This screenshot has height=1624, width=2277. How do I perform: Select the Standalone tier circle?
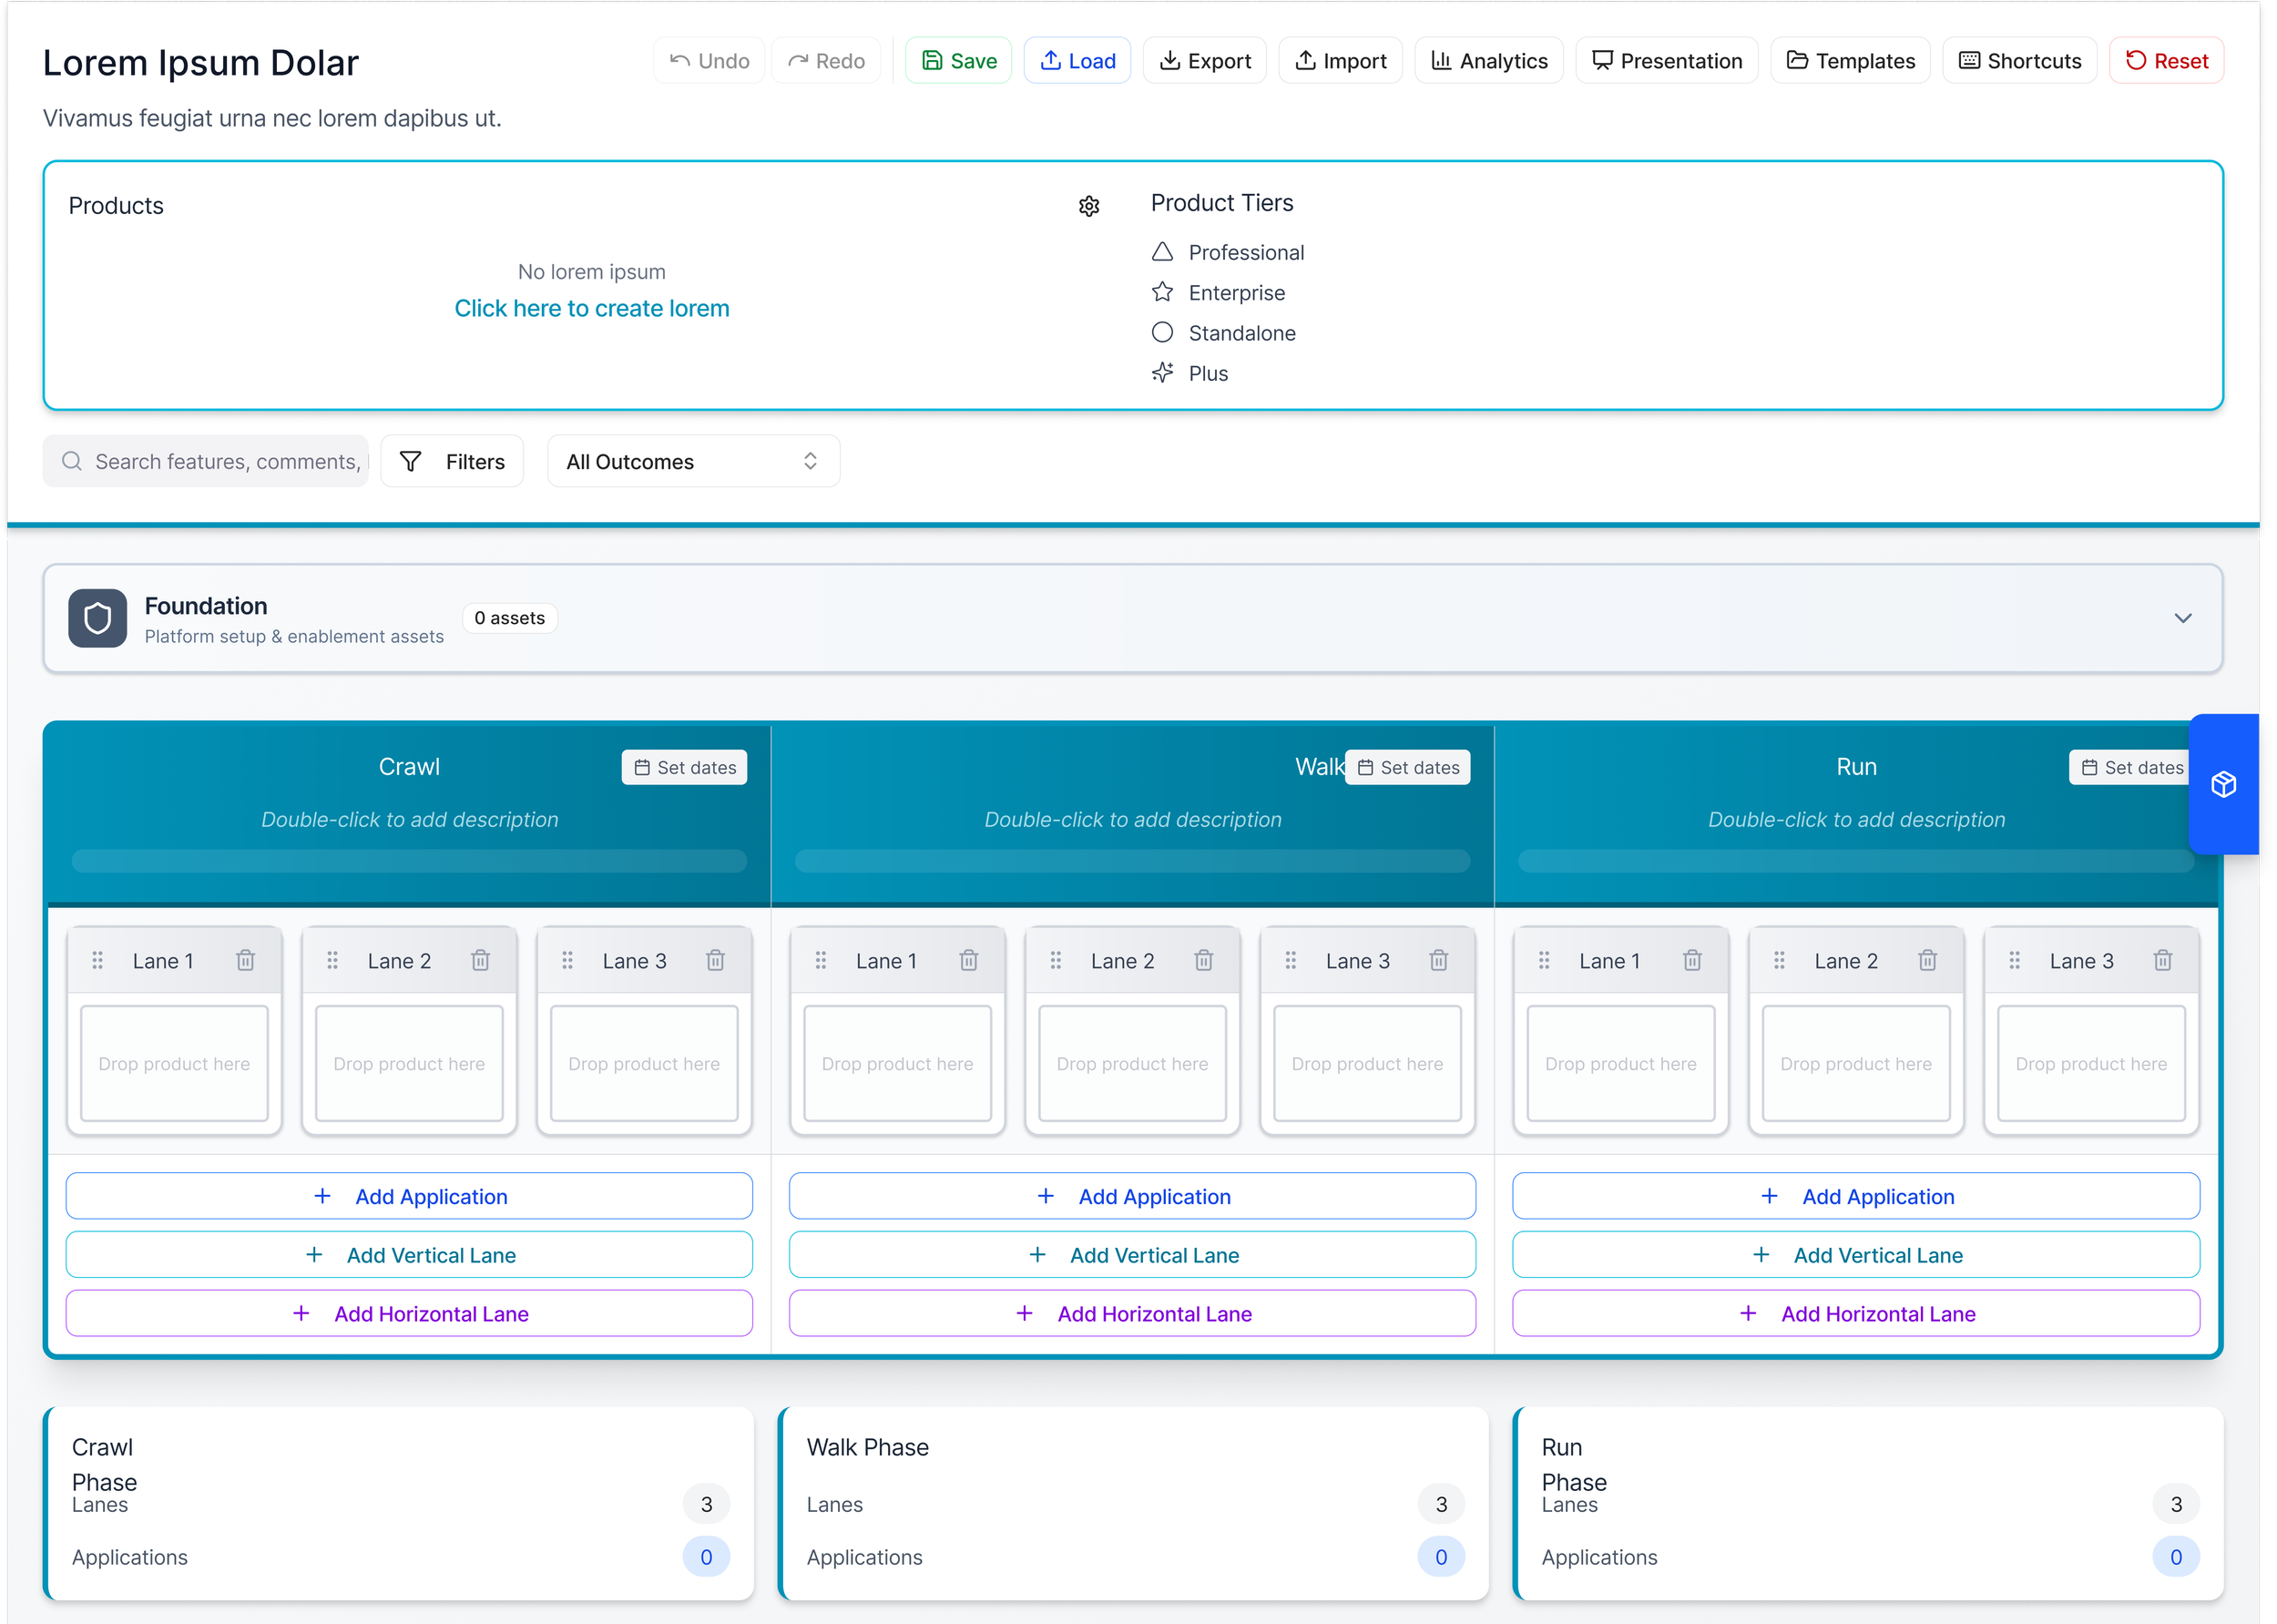pos(1162,333)
